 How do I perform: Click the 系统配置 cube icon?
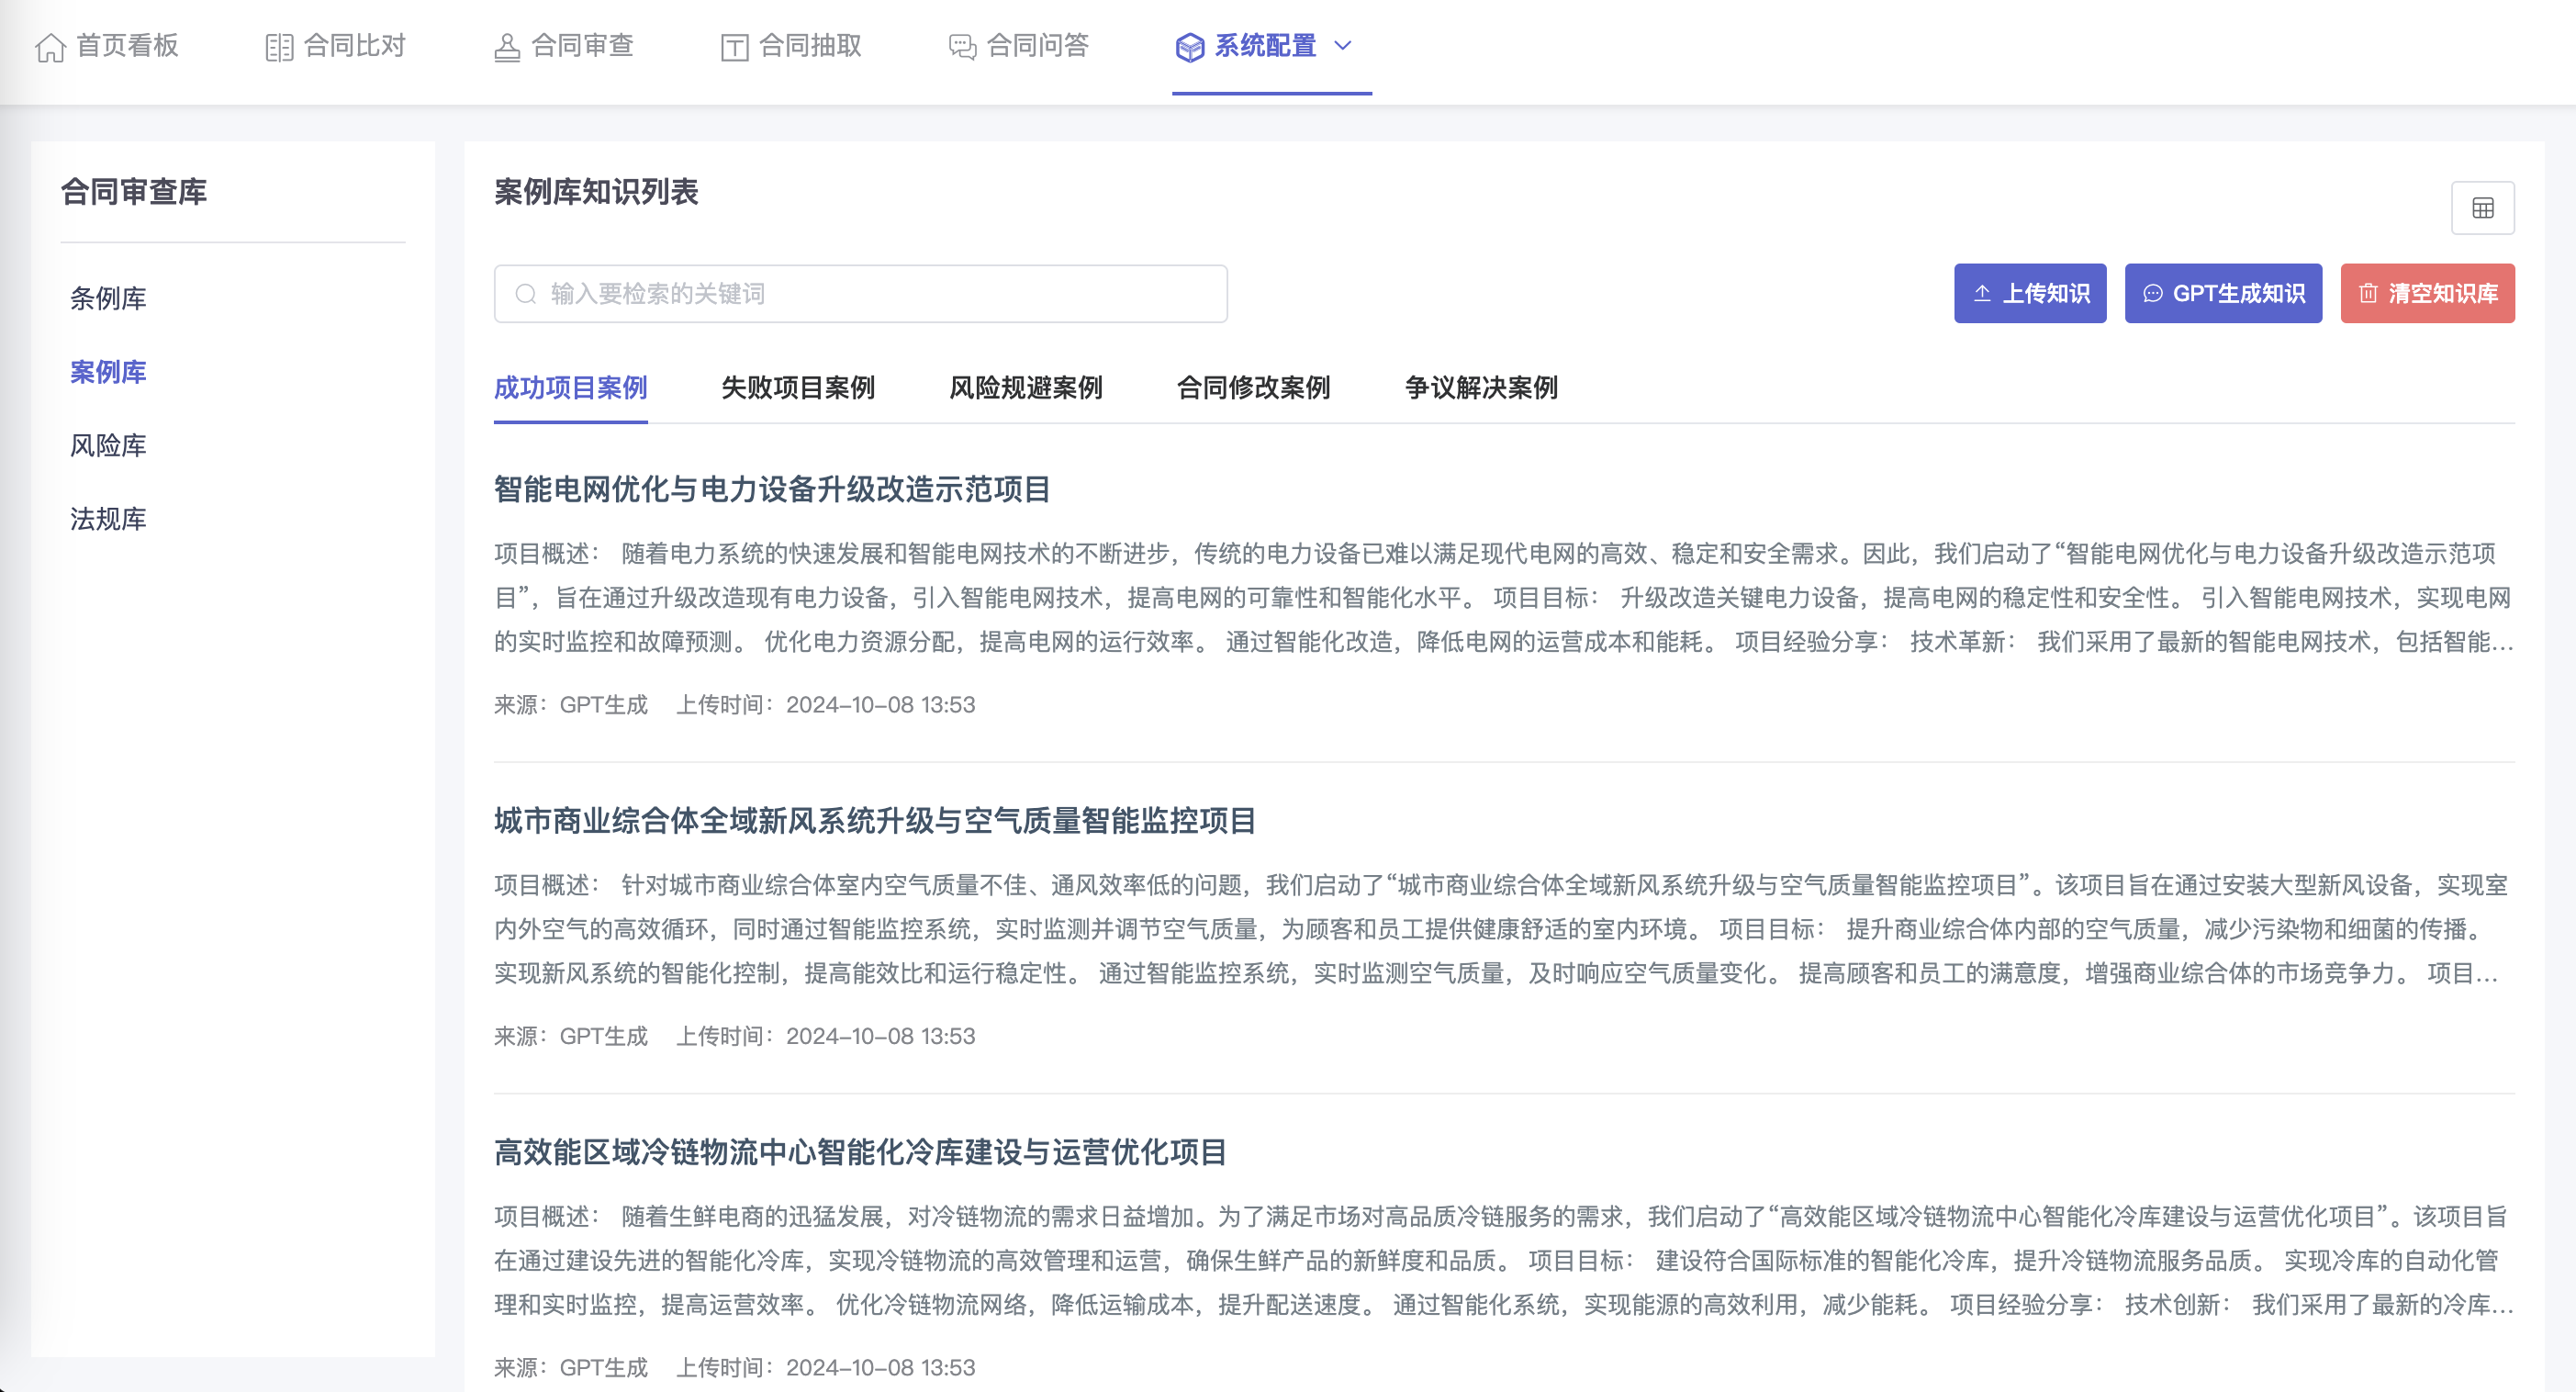1189,47
